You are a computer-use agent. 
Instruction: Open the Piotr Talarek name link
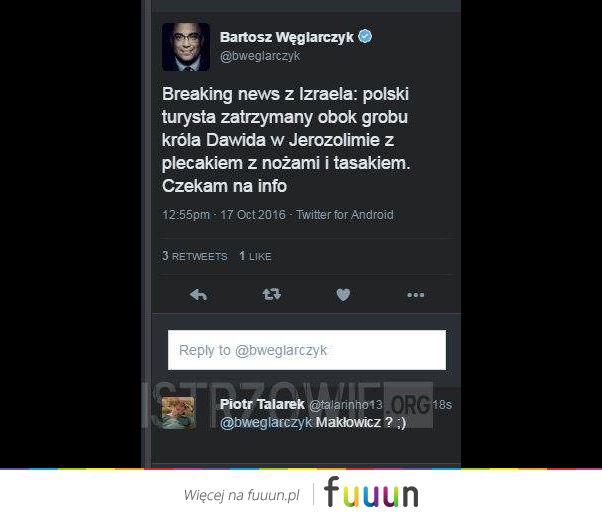click(262, 404)
